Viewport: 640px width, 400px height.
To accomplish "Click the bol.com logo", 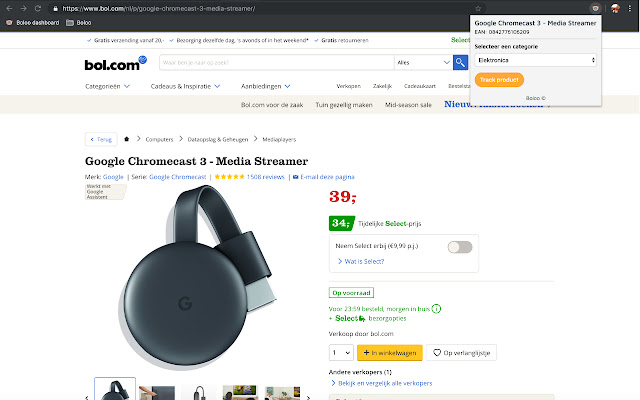I will pyautogui.click(x=115, y=63).
